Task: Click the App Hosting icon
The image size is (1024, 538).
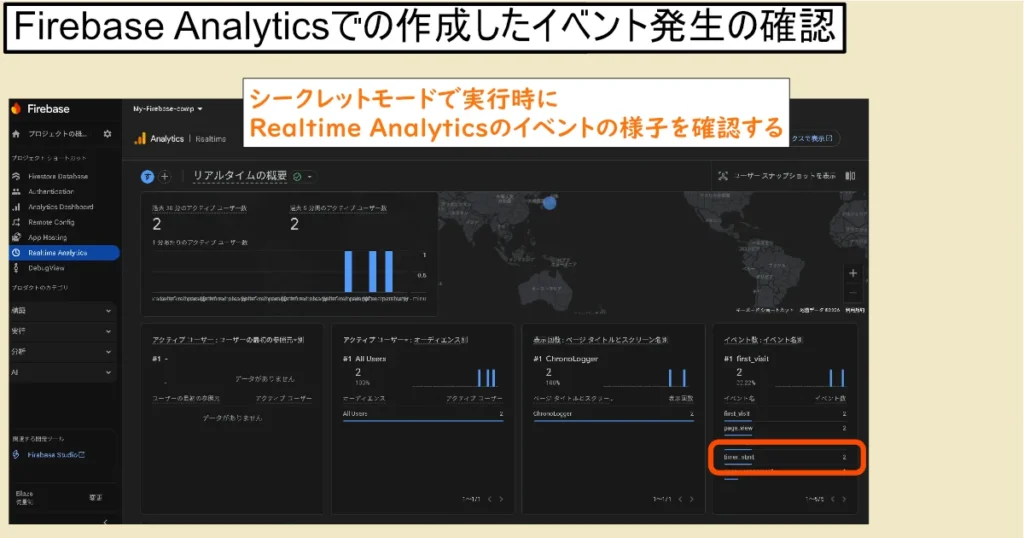Action: [x=16, y=238]
